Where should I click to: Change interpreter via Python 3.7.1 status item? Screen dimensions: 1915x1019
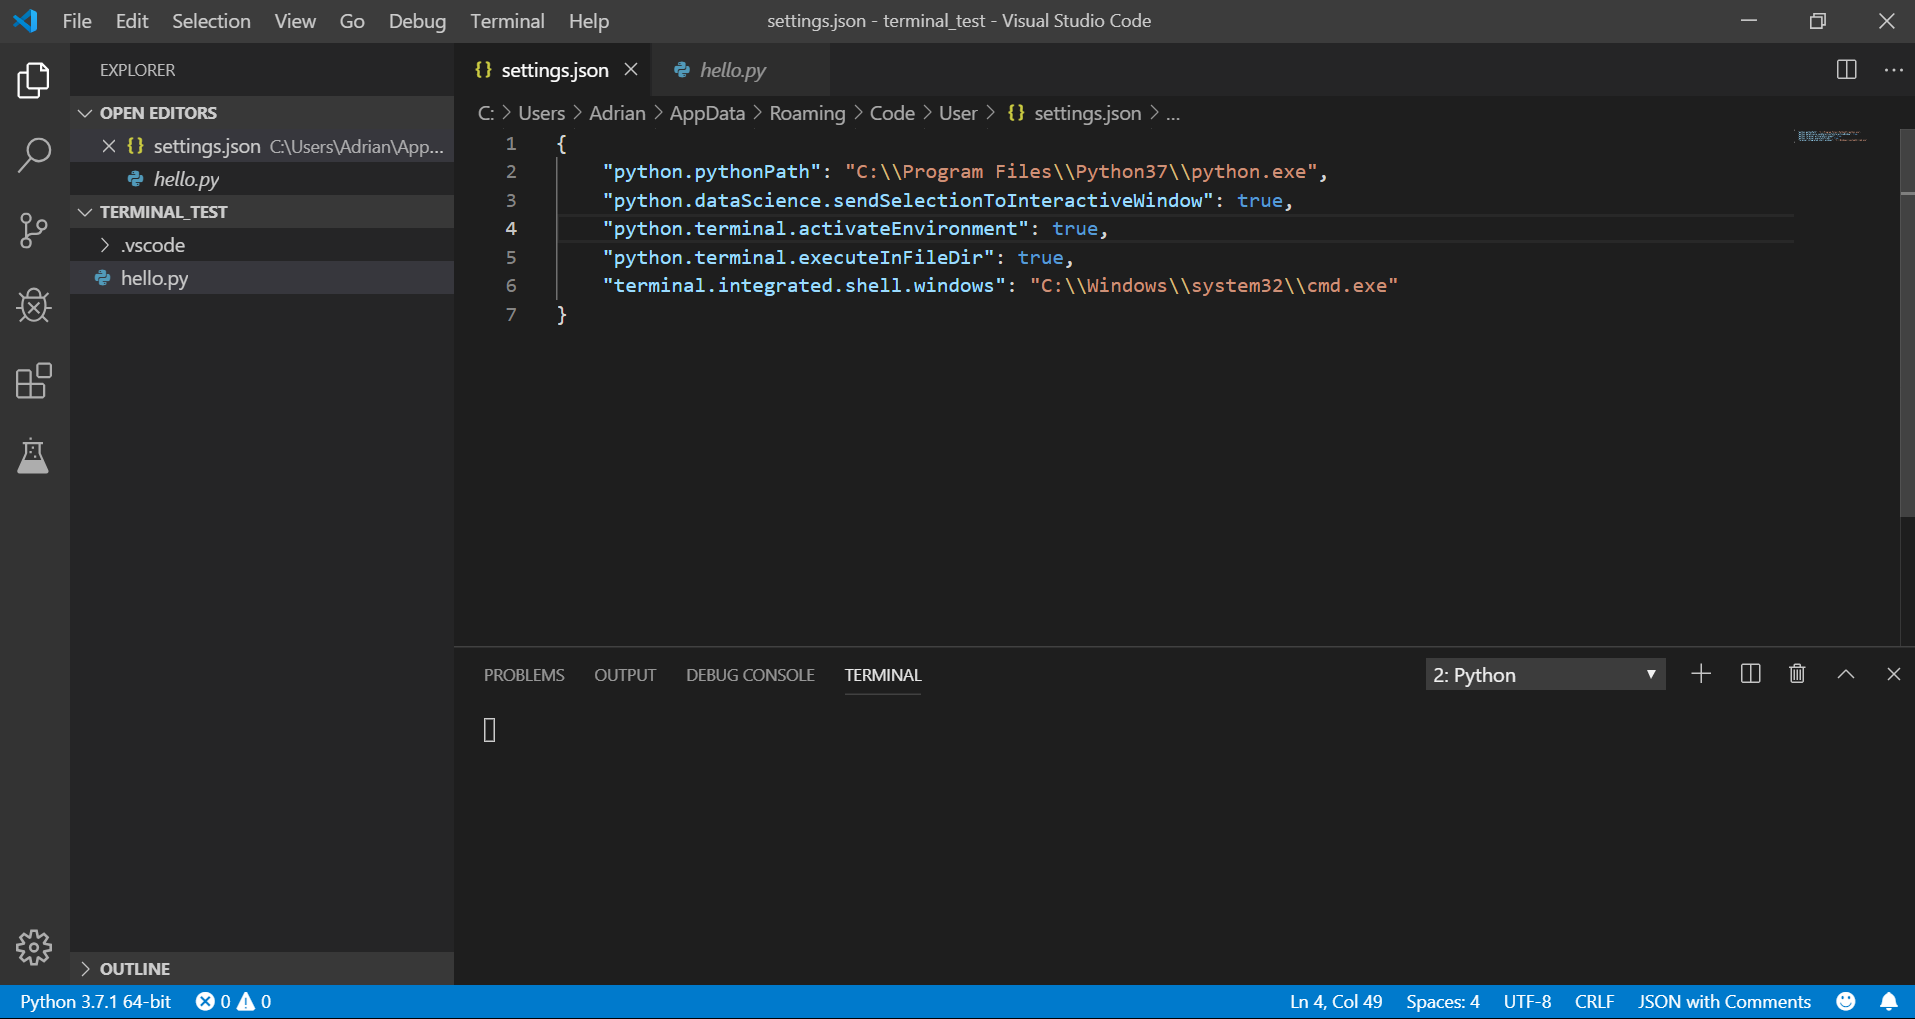point(95,1000)
